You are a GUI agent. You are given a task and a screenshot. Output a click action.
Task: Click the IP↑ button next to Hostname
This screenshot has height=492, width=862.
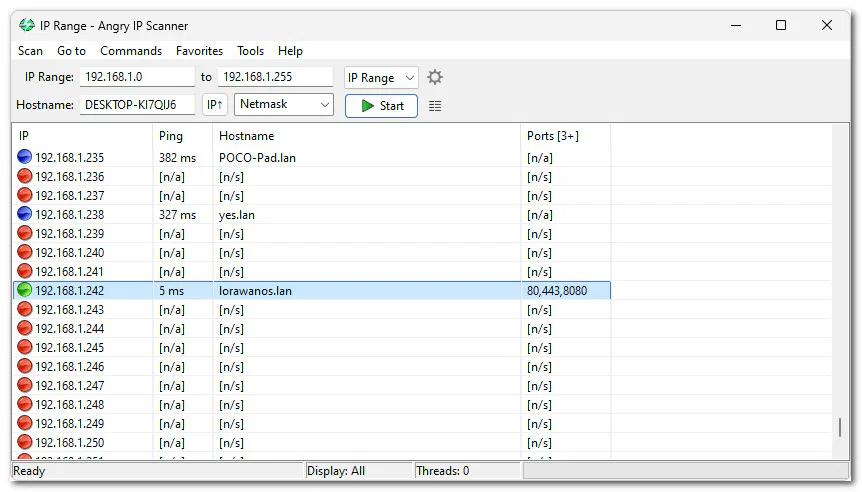tap(215, 104)
